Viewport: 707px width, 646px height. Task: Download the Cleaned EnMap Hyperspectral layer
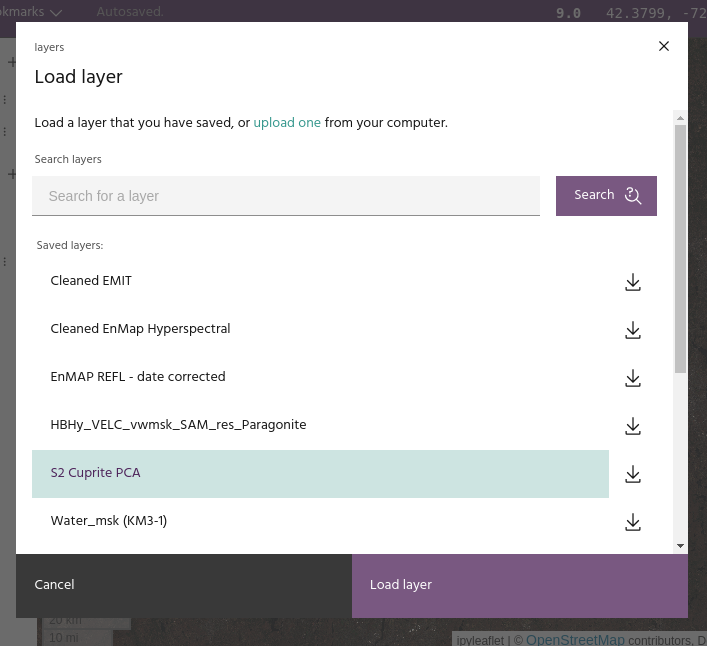pyautogui.click(x=632, y=330)
